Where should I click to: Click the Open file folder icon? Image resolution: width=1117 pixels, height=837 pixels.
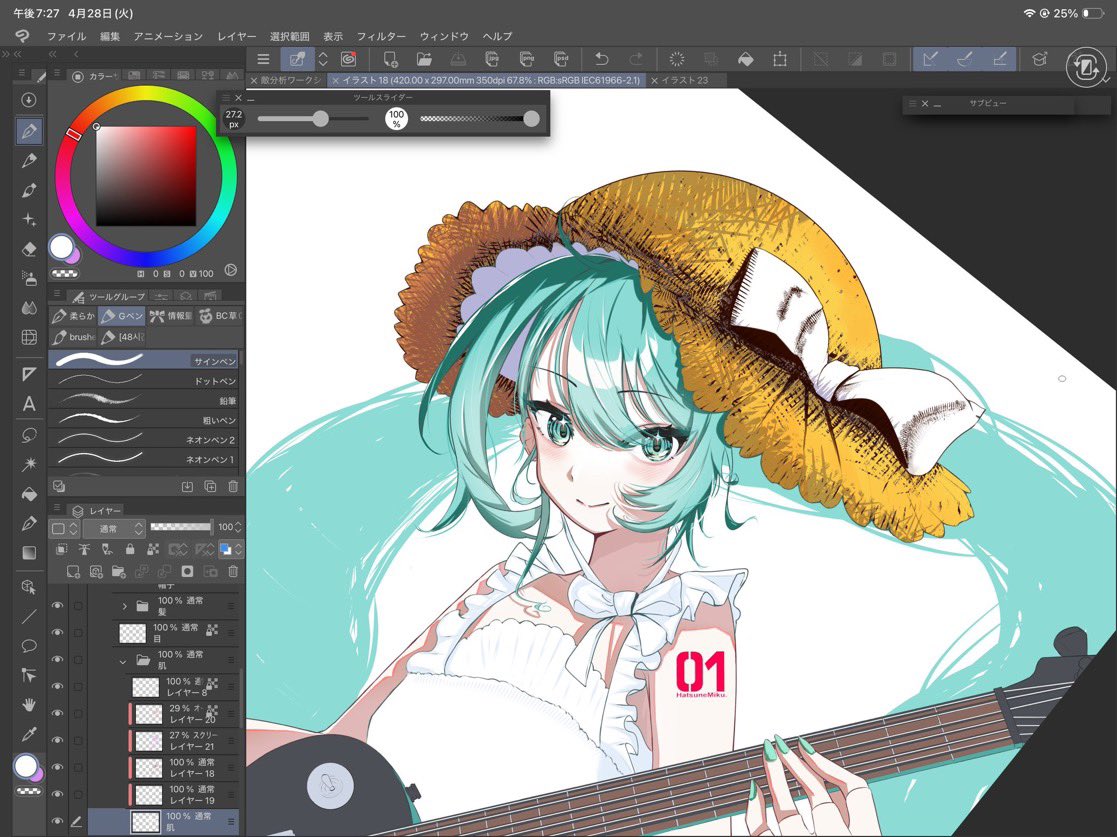[425, 59]
